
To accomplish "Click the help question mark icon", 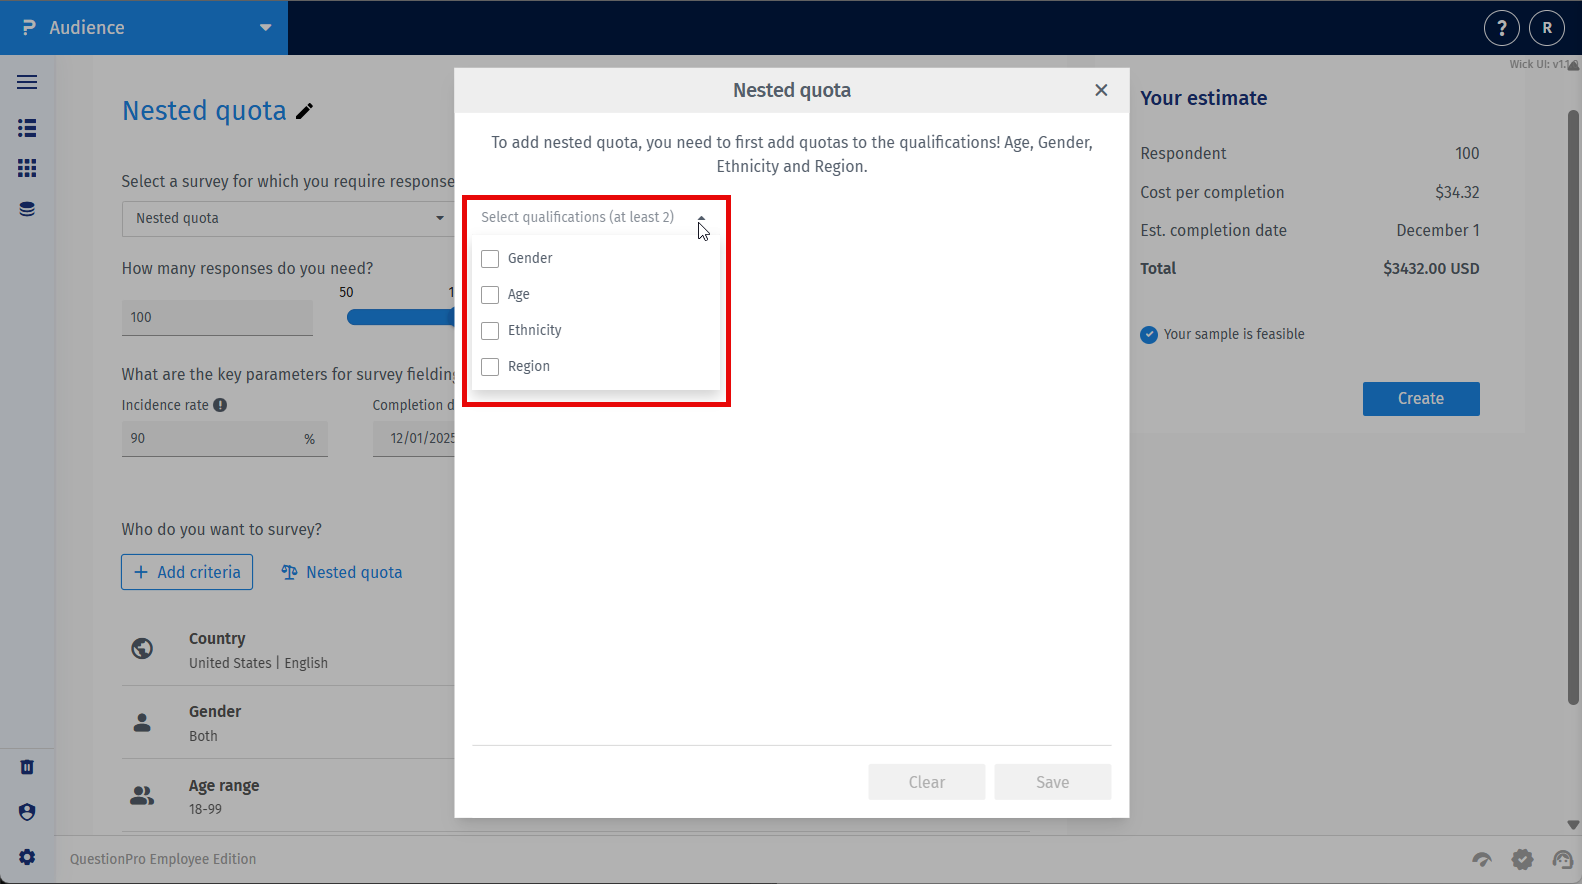I will [x=1501, y=28].
